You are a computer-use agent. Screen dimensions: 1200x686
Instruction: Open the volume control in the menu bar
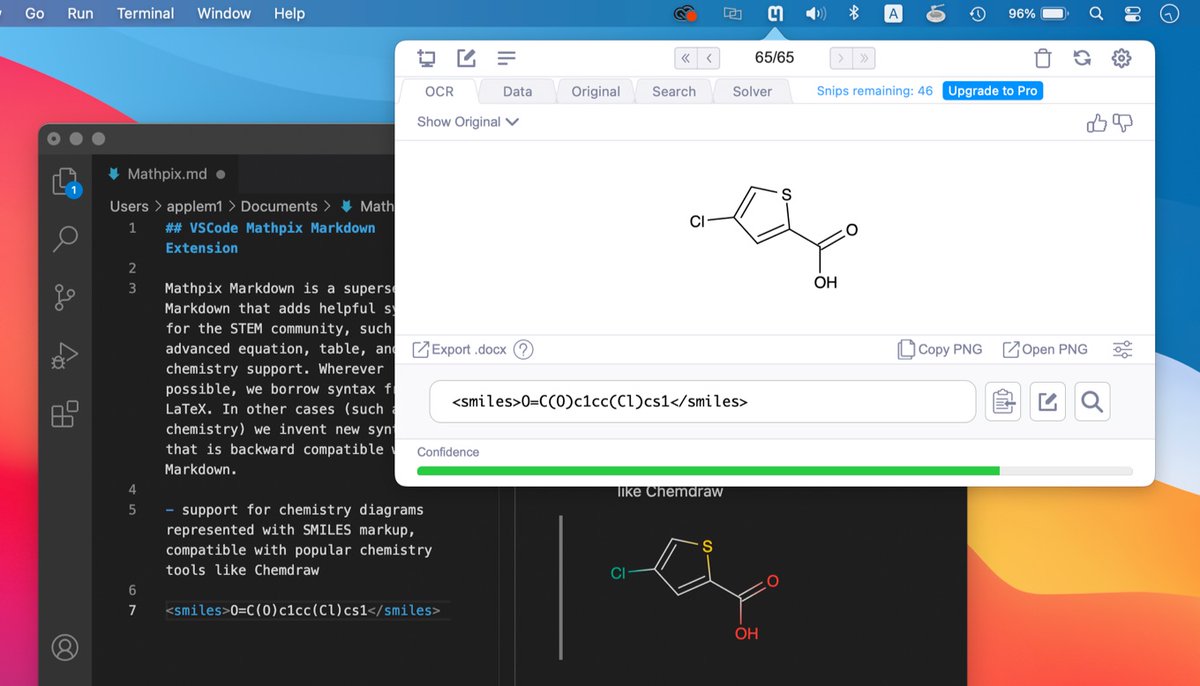coord(815,14)
